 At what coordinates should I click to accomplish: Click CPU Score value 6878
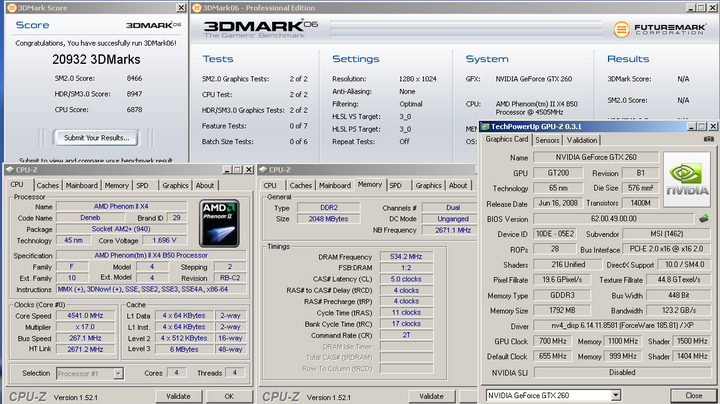(134, 110)
